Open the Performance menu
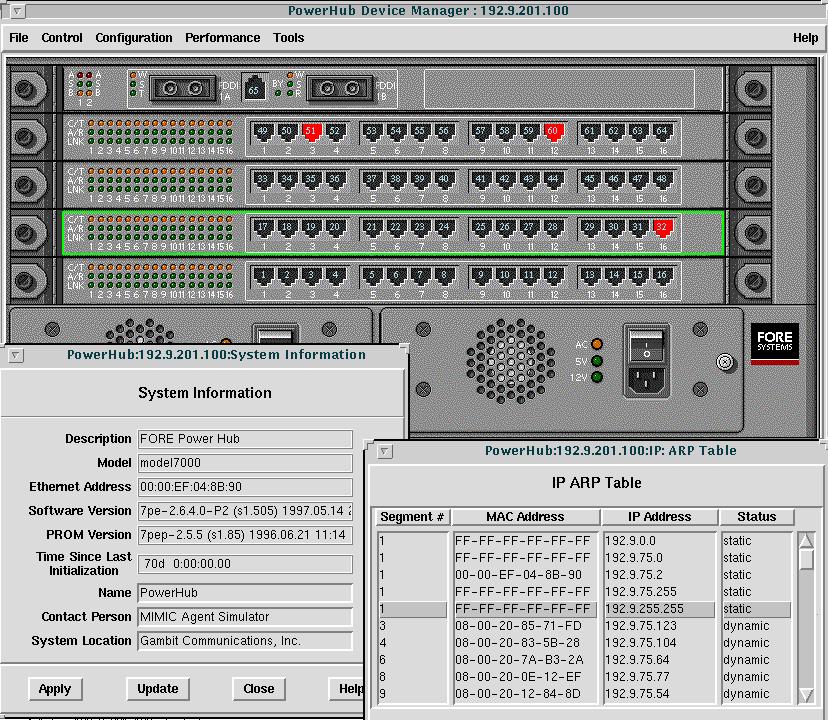Viewport: 828px width, 720px height. coord(222,38)
